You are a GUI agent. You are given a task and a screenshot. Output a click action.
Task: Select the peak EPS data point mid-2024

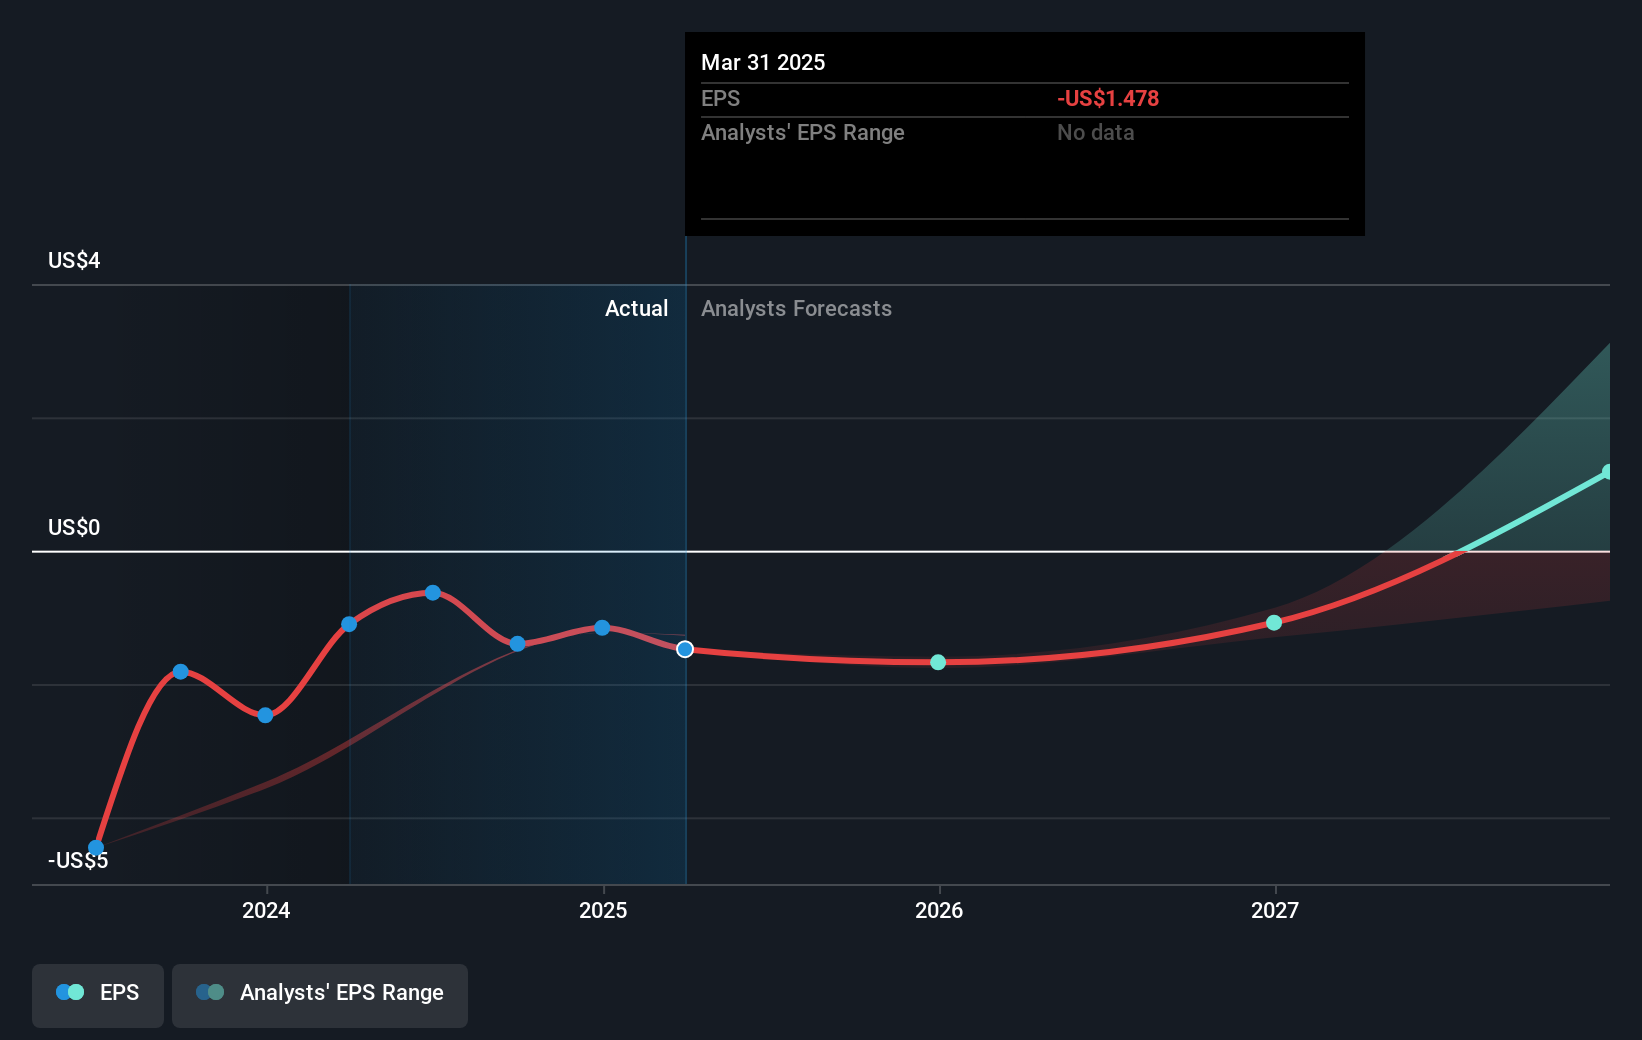pos(433,593)
